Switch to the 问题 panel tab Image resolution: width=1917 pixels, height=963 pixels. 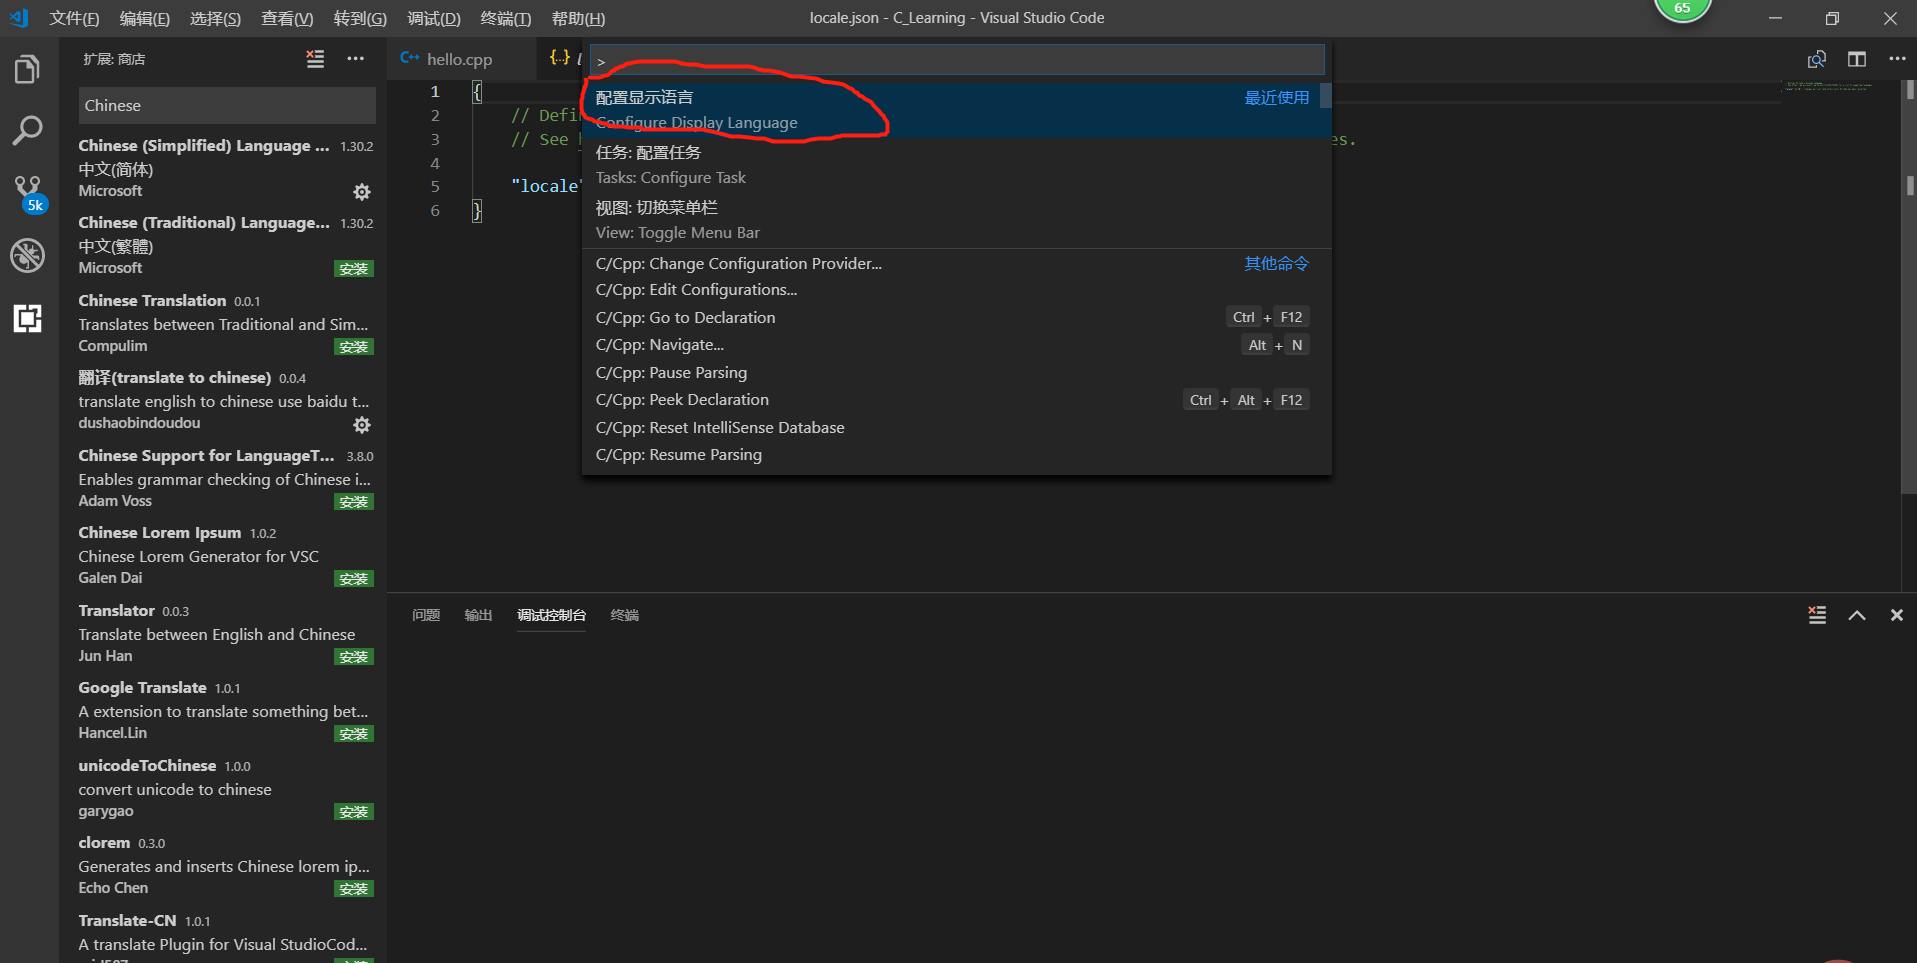(426, 615)
